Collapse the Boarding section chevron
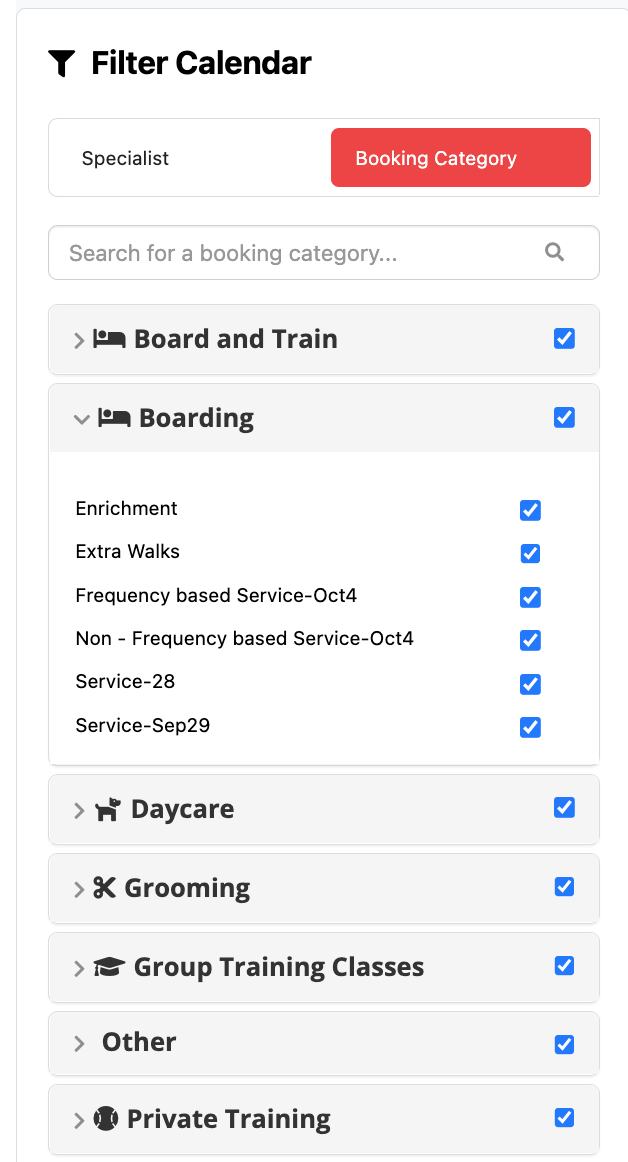 coord(82,419)
